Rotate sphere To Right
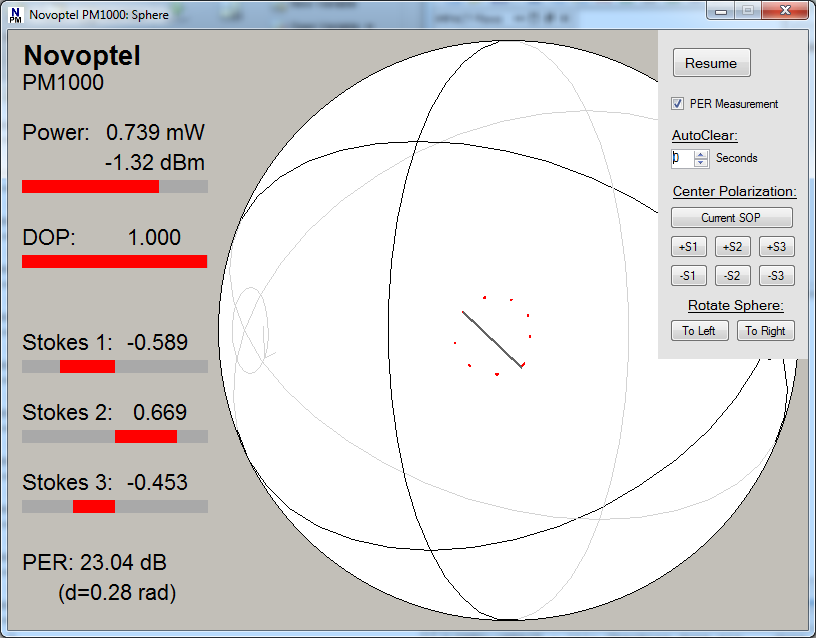Screen dimensions: 816x638 coord(766,331)
